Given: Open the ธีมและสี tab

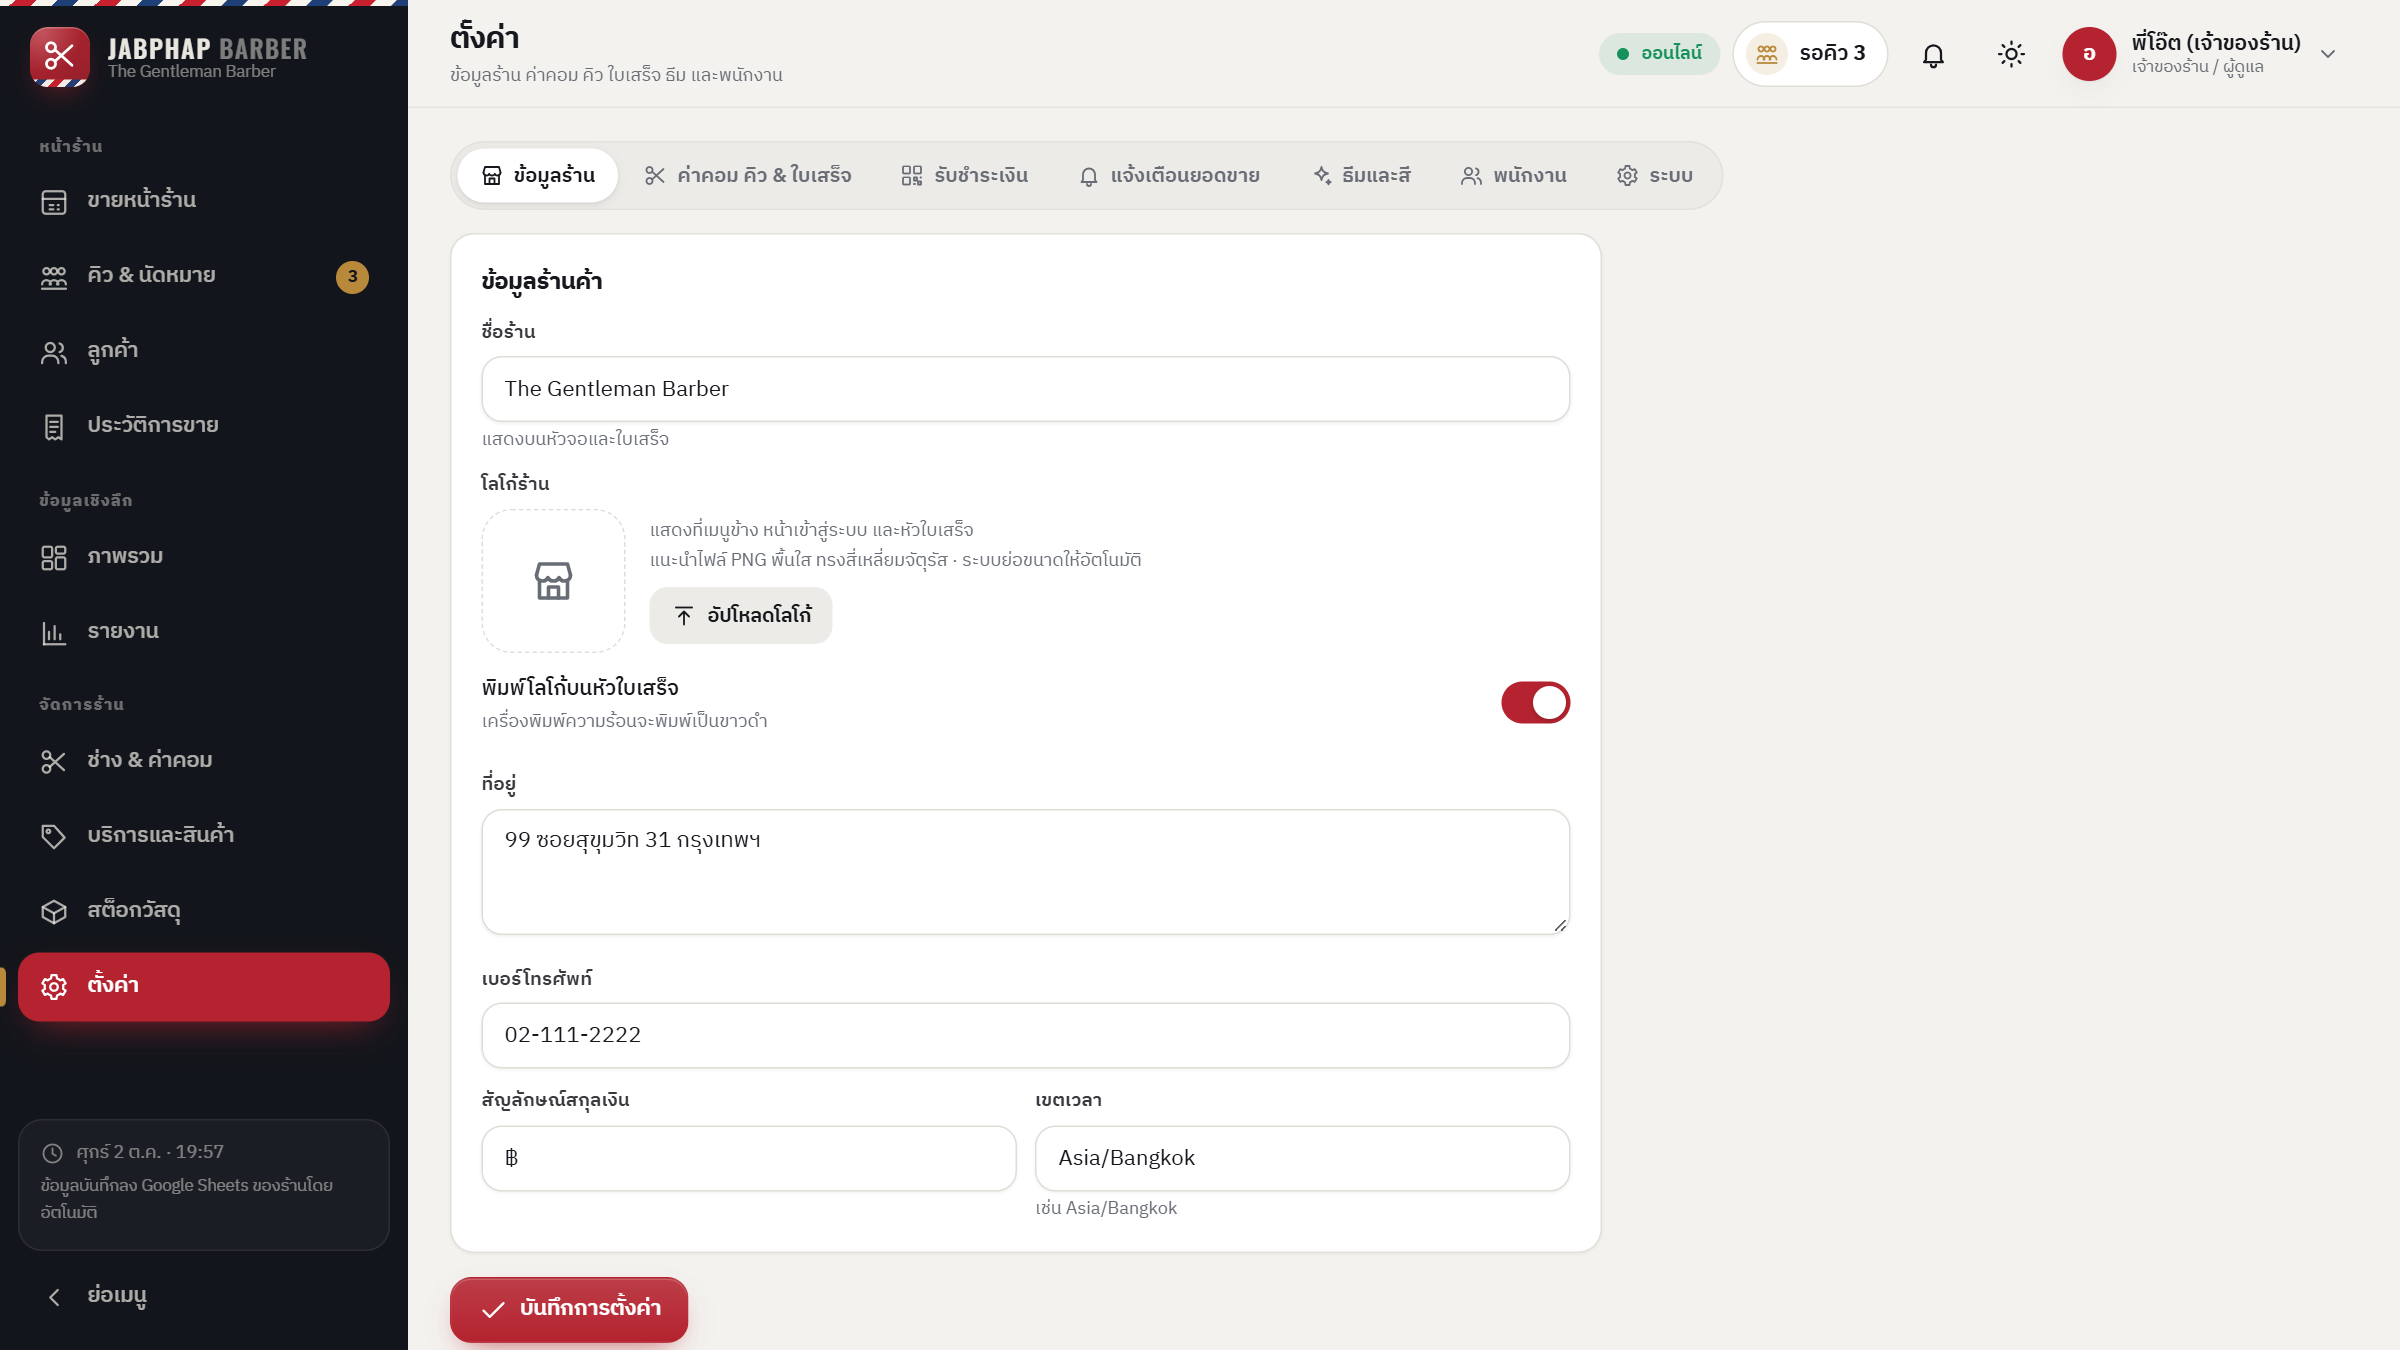Looking at the screenshot, I should point(1362,176).
